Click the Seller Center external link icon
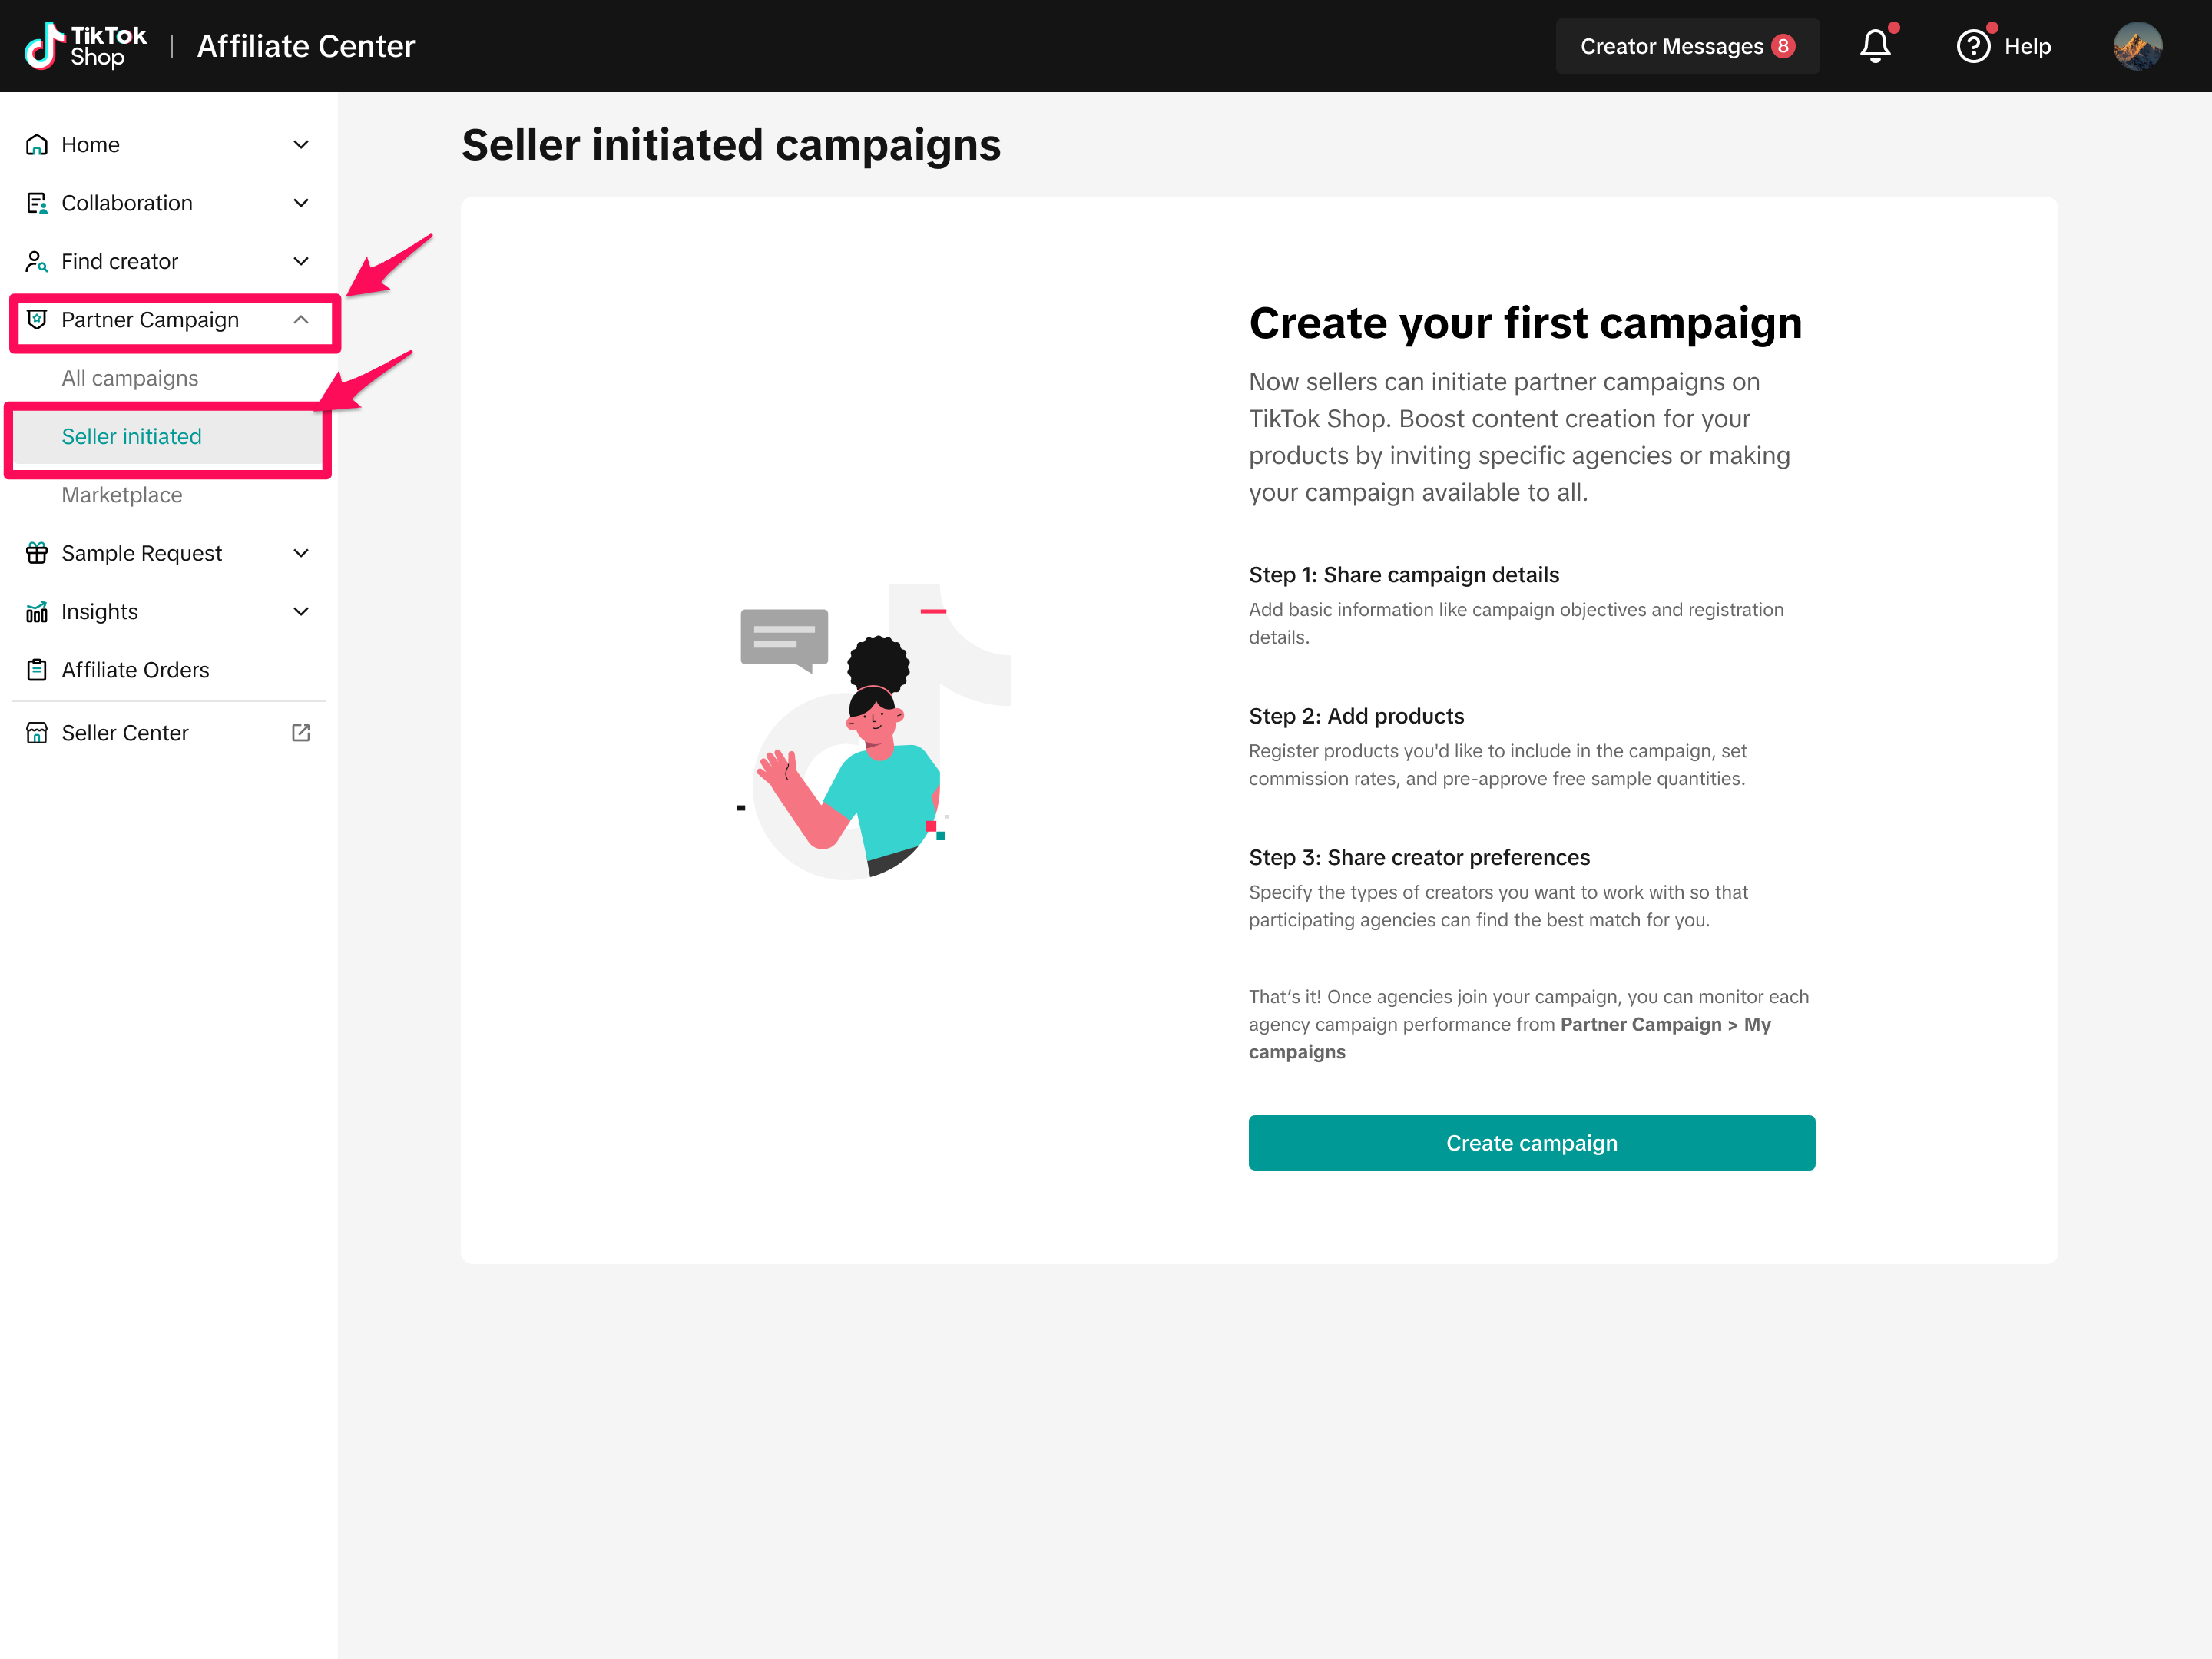 point(301,733)
